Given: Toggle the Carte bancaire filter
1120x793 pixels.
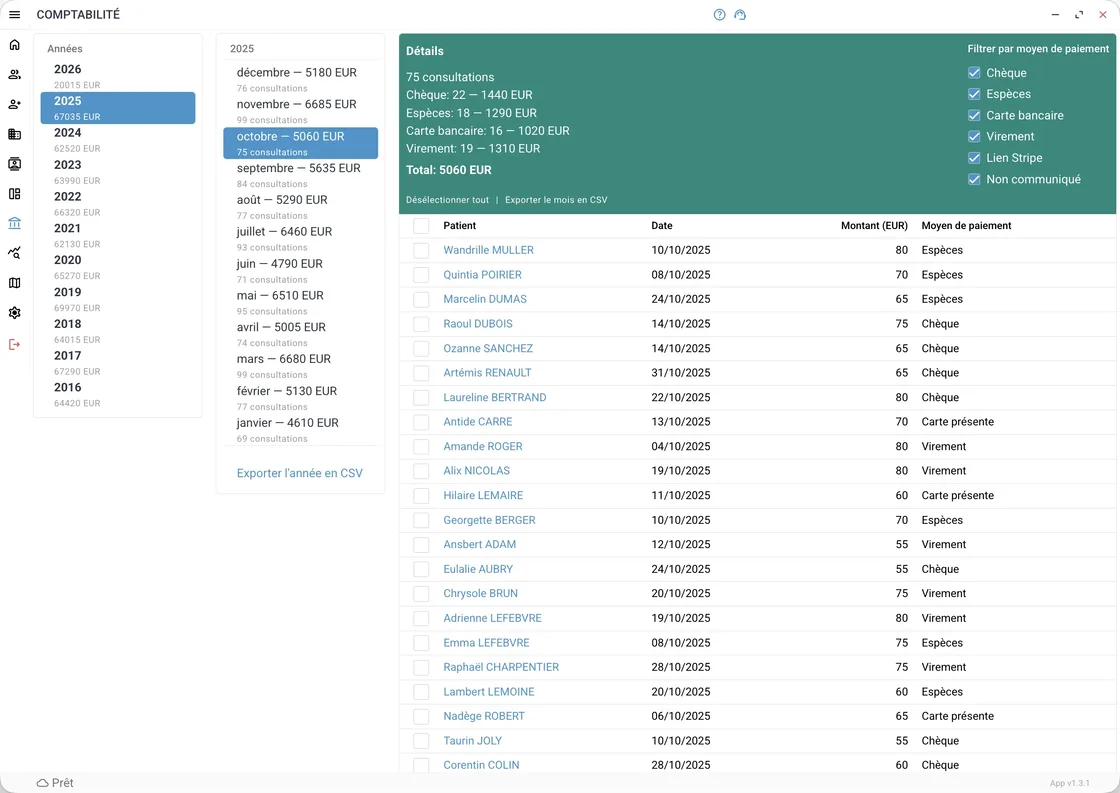Looking at the screenshot, I should (974, 115).
